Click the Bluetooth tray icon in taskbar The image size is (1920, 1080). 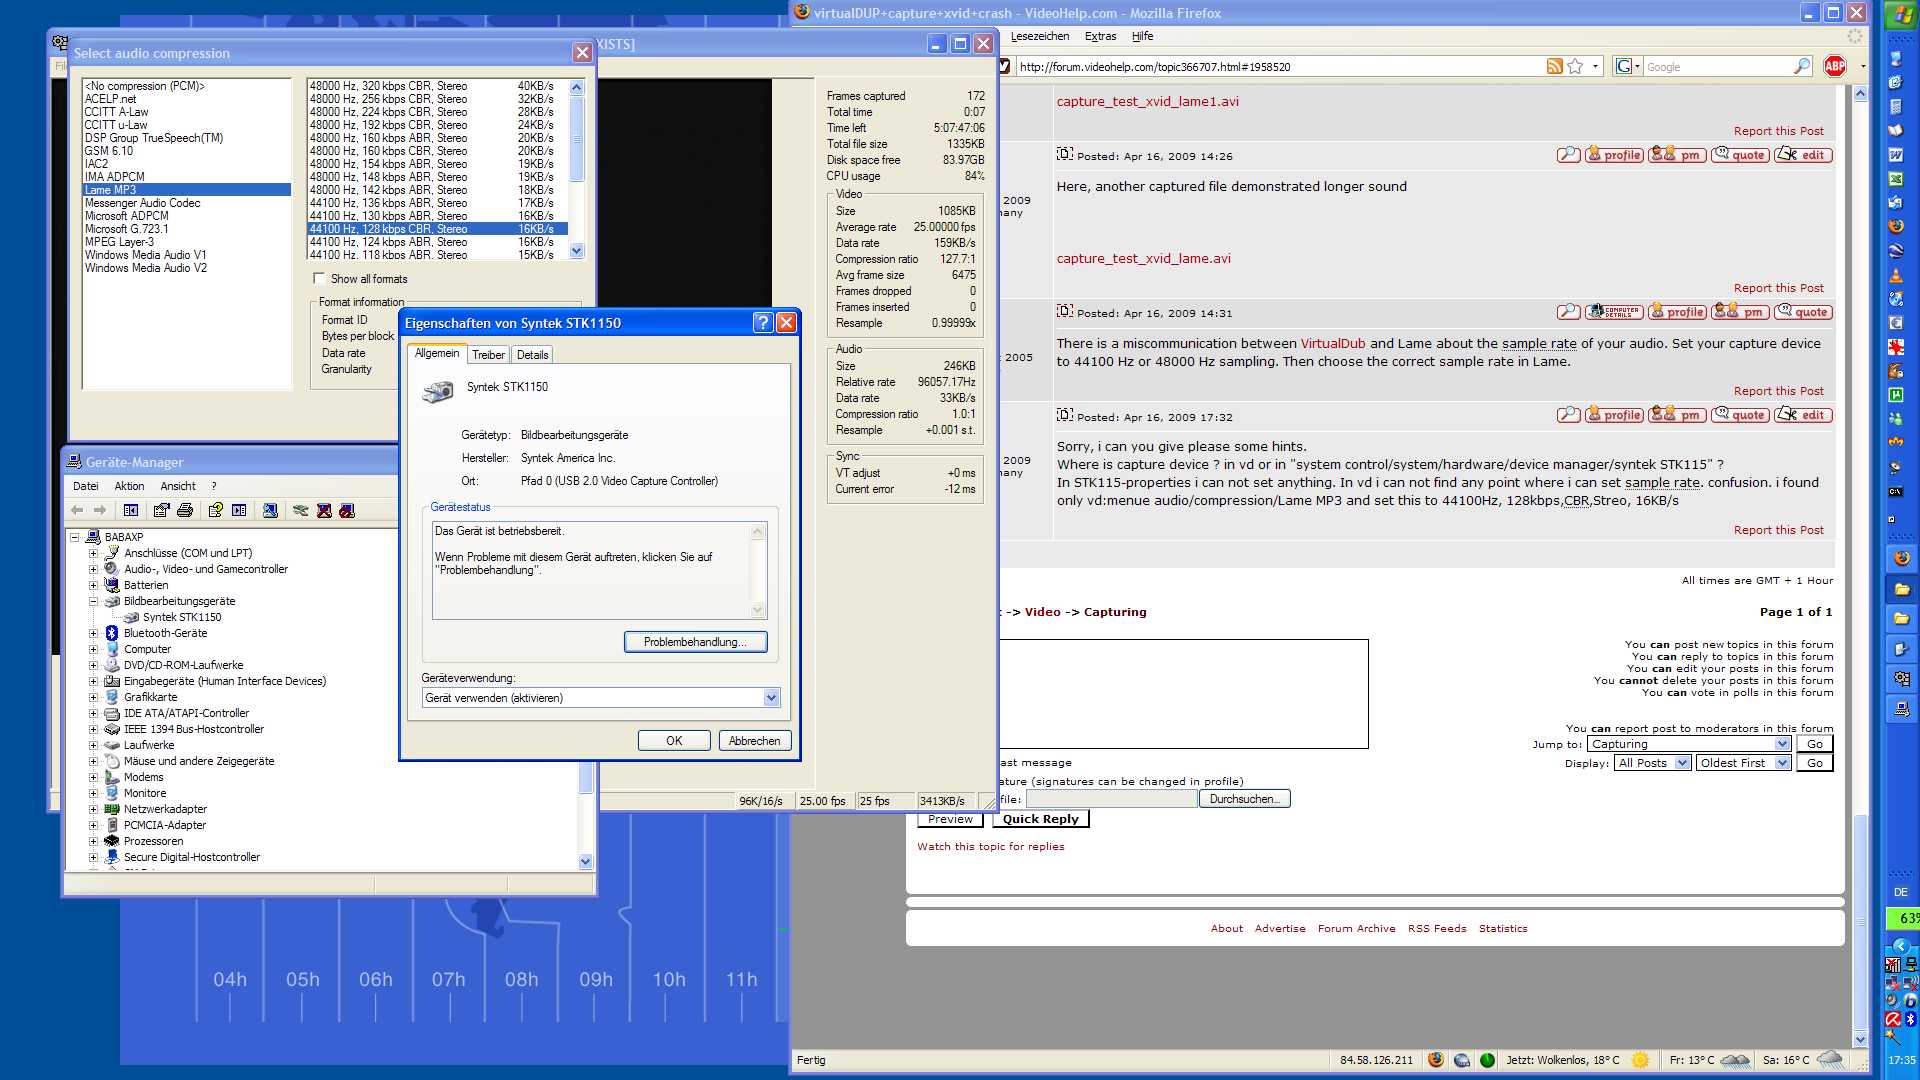click(x=1910, y=1019)
